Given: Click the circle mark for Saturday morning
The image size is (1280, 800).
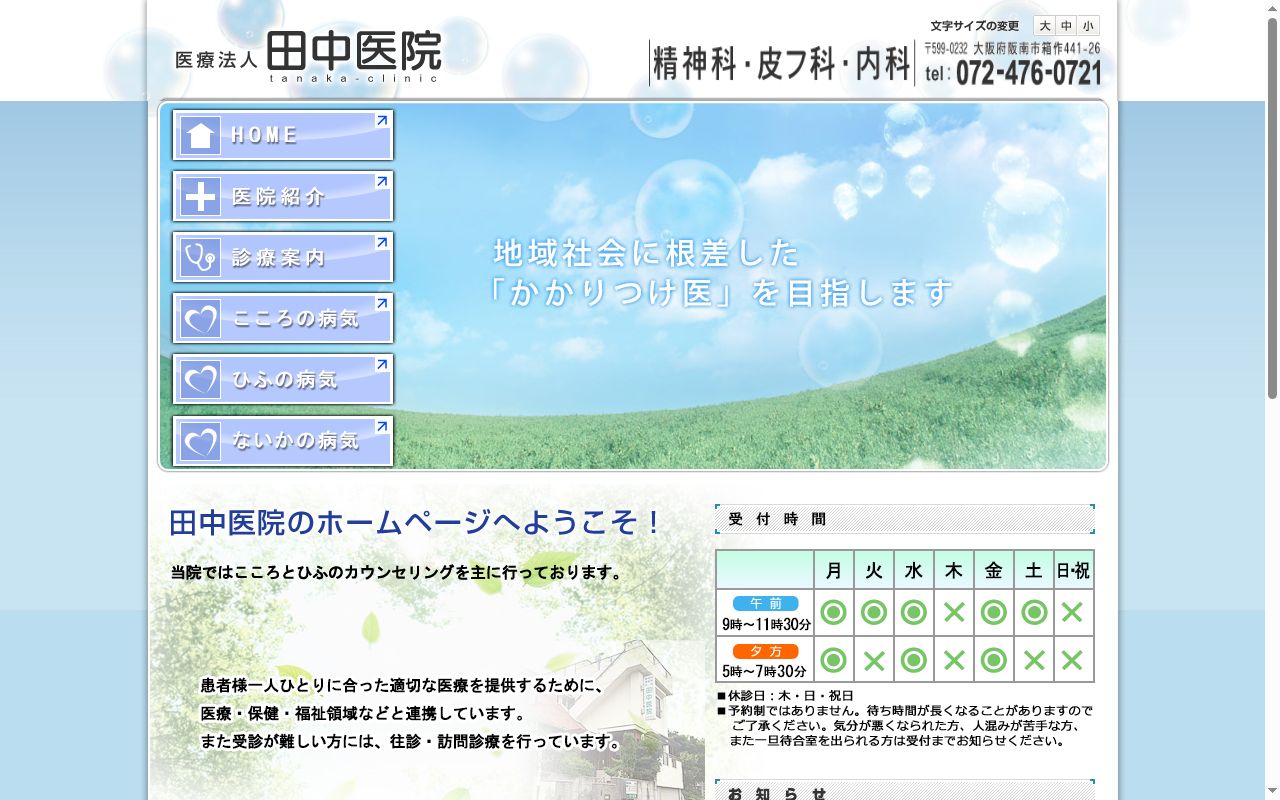Looking at the screenshot, I should 1034,612.
